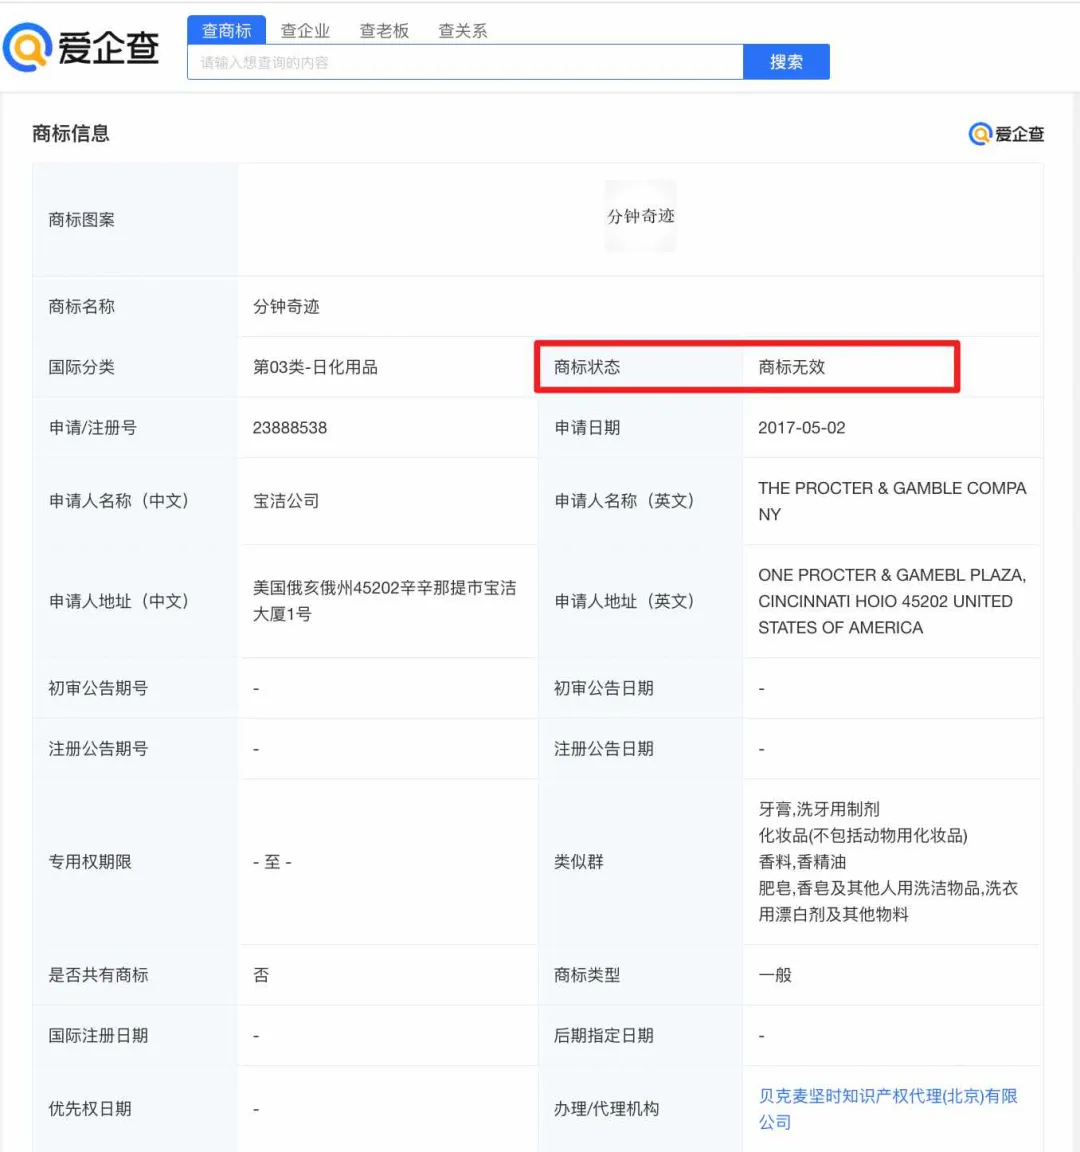Click the 初审公告日期 label
The width and height of the screenshot is (1080, 1152).
tap(603, 688)
